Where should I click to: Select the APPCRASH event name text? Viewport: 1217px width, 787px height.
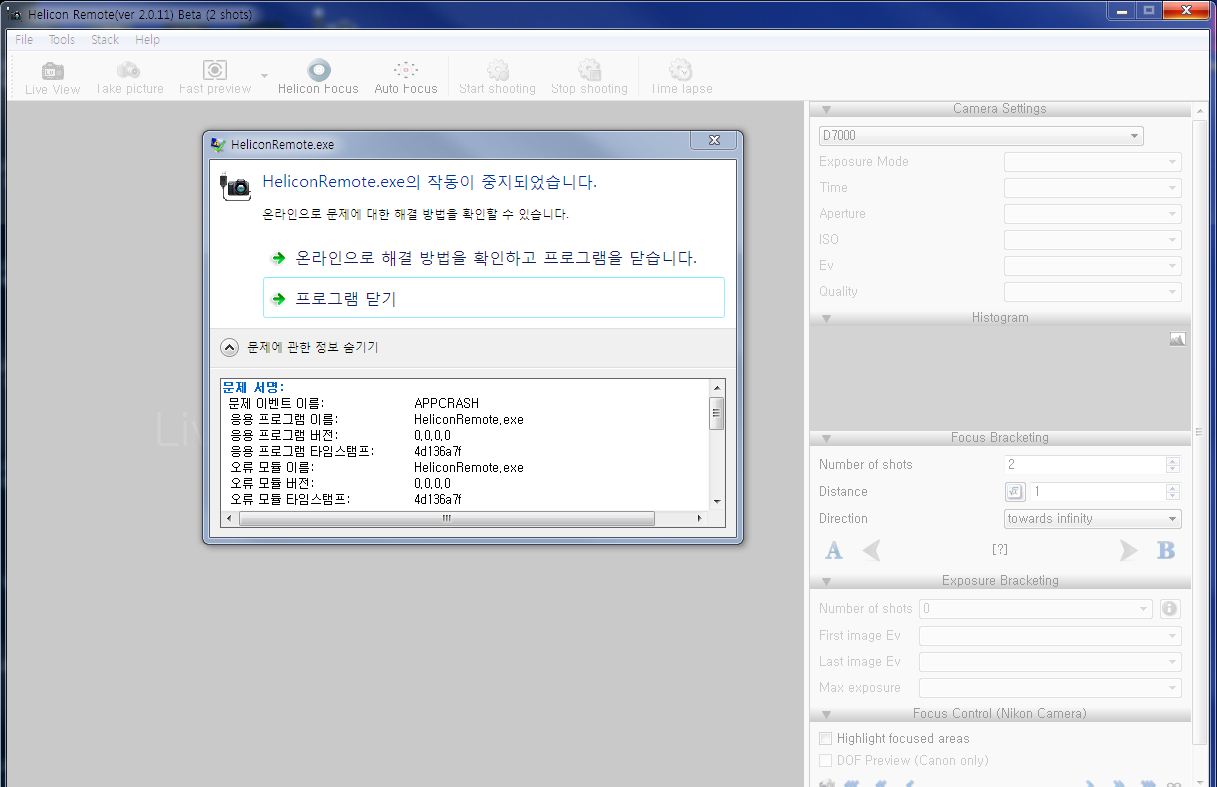click(x=446, y=403)
